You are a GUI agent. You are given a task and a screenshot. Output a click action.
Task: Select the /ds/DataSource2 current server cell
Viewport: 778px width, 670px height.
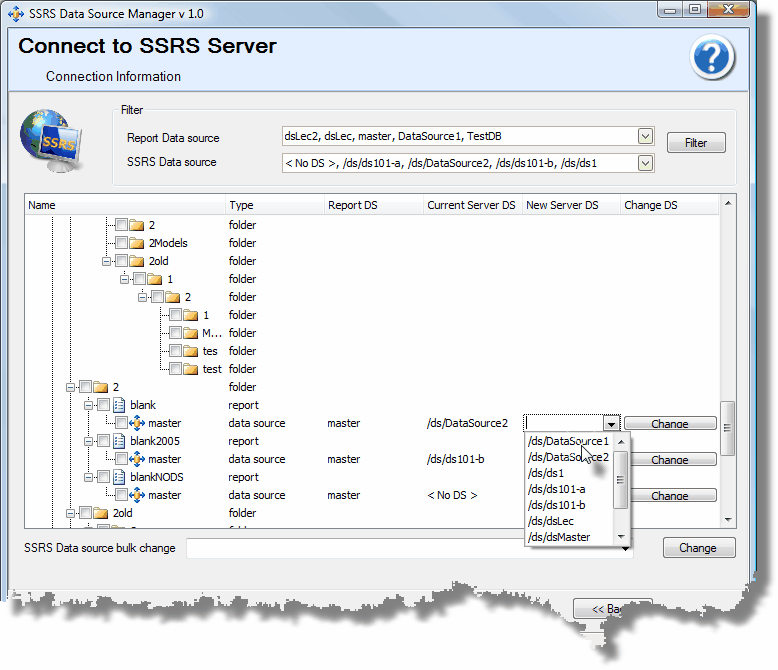coord(467,423)
